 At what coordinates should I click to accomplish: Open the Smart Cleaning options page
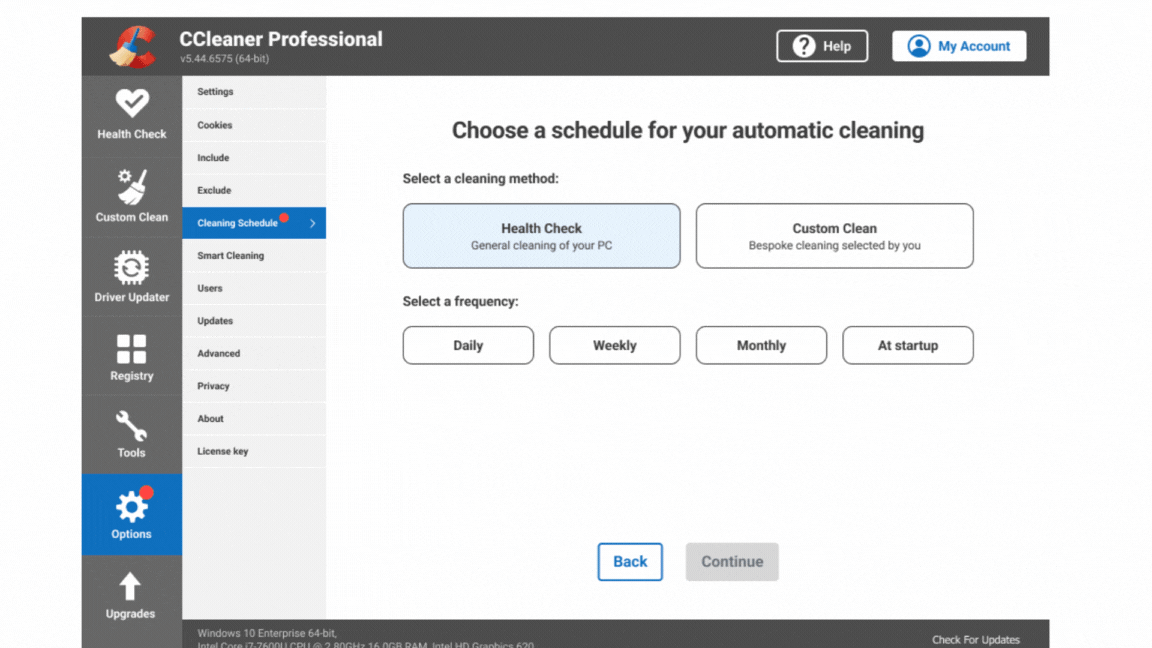point(254,256)
